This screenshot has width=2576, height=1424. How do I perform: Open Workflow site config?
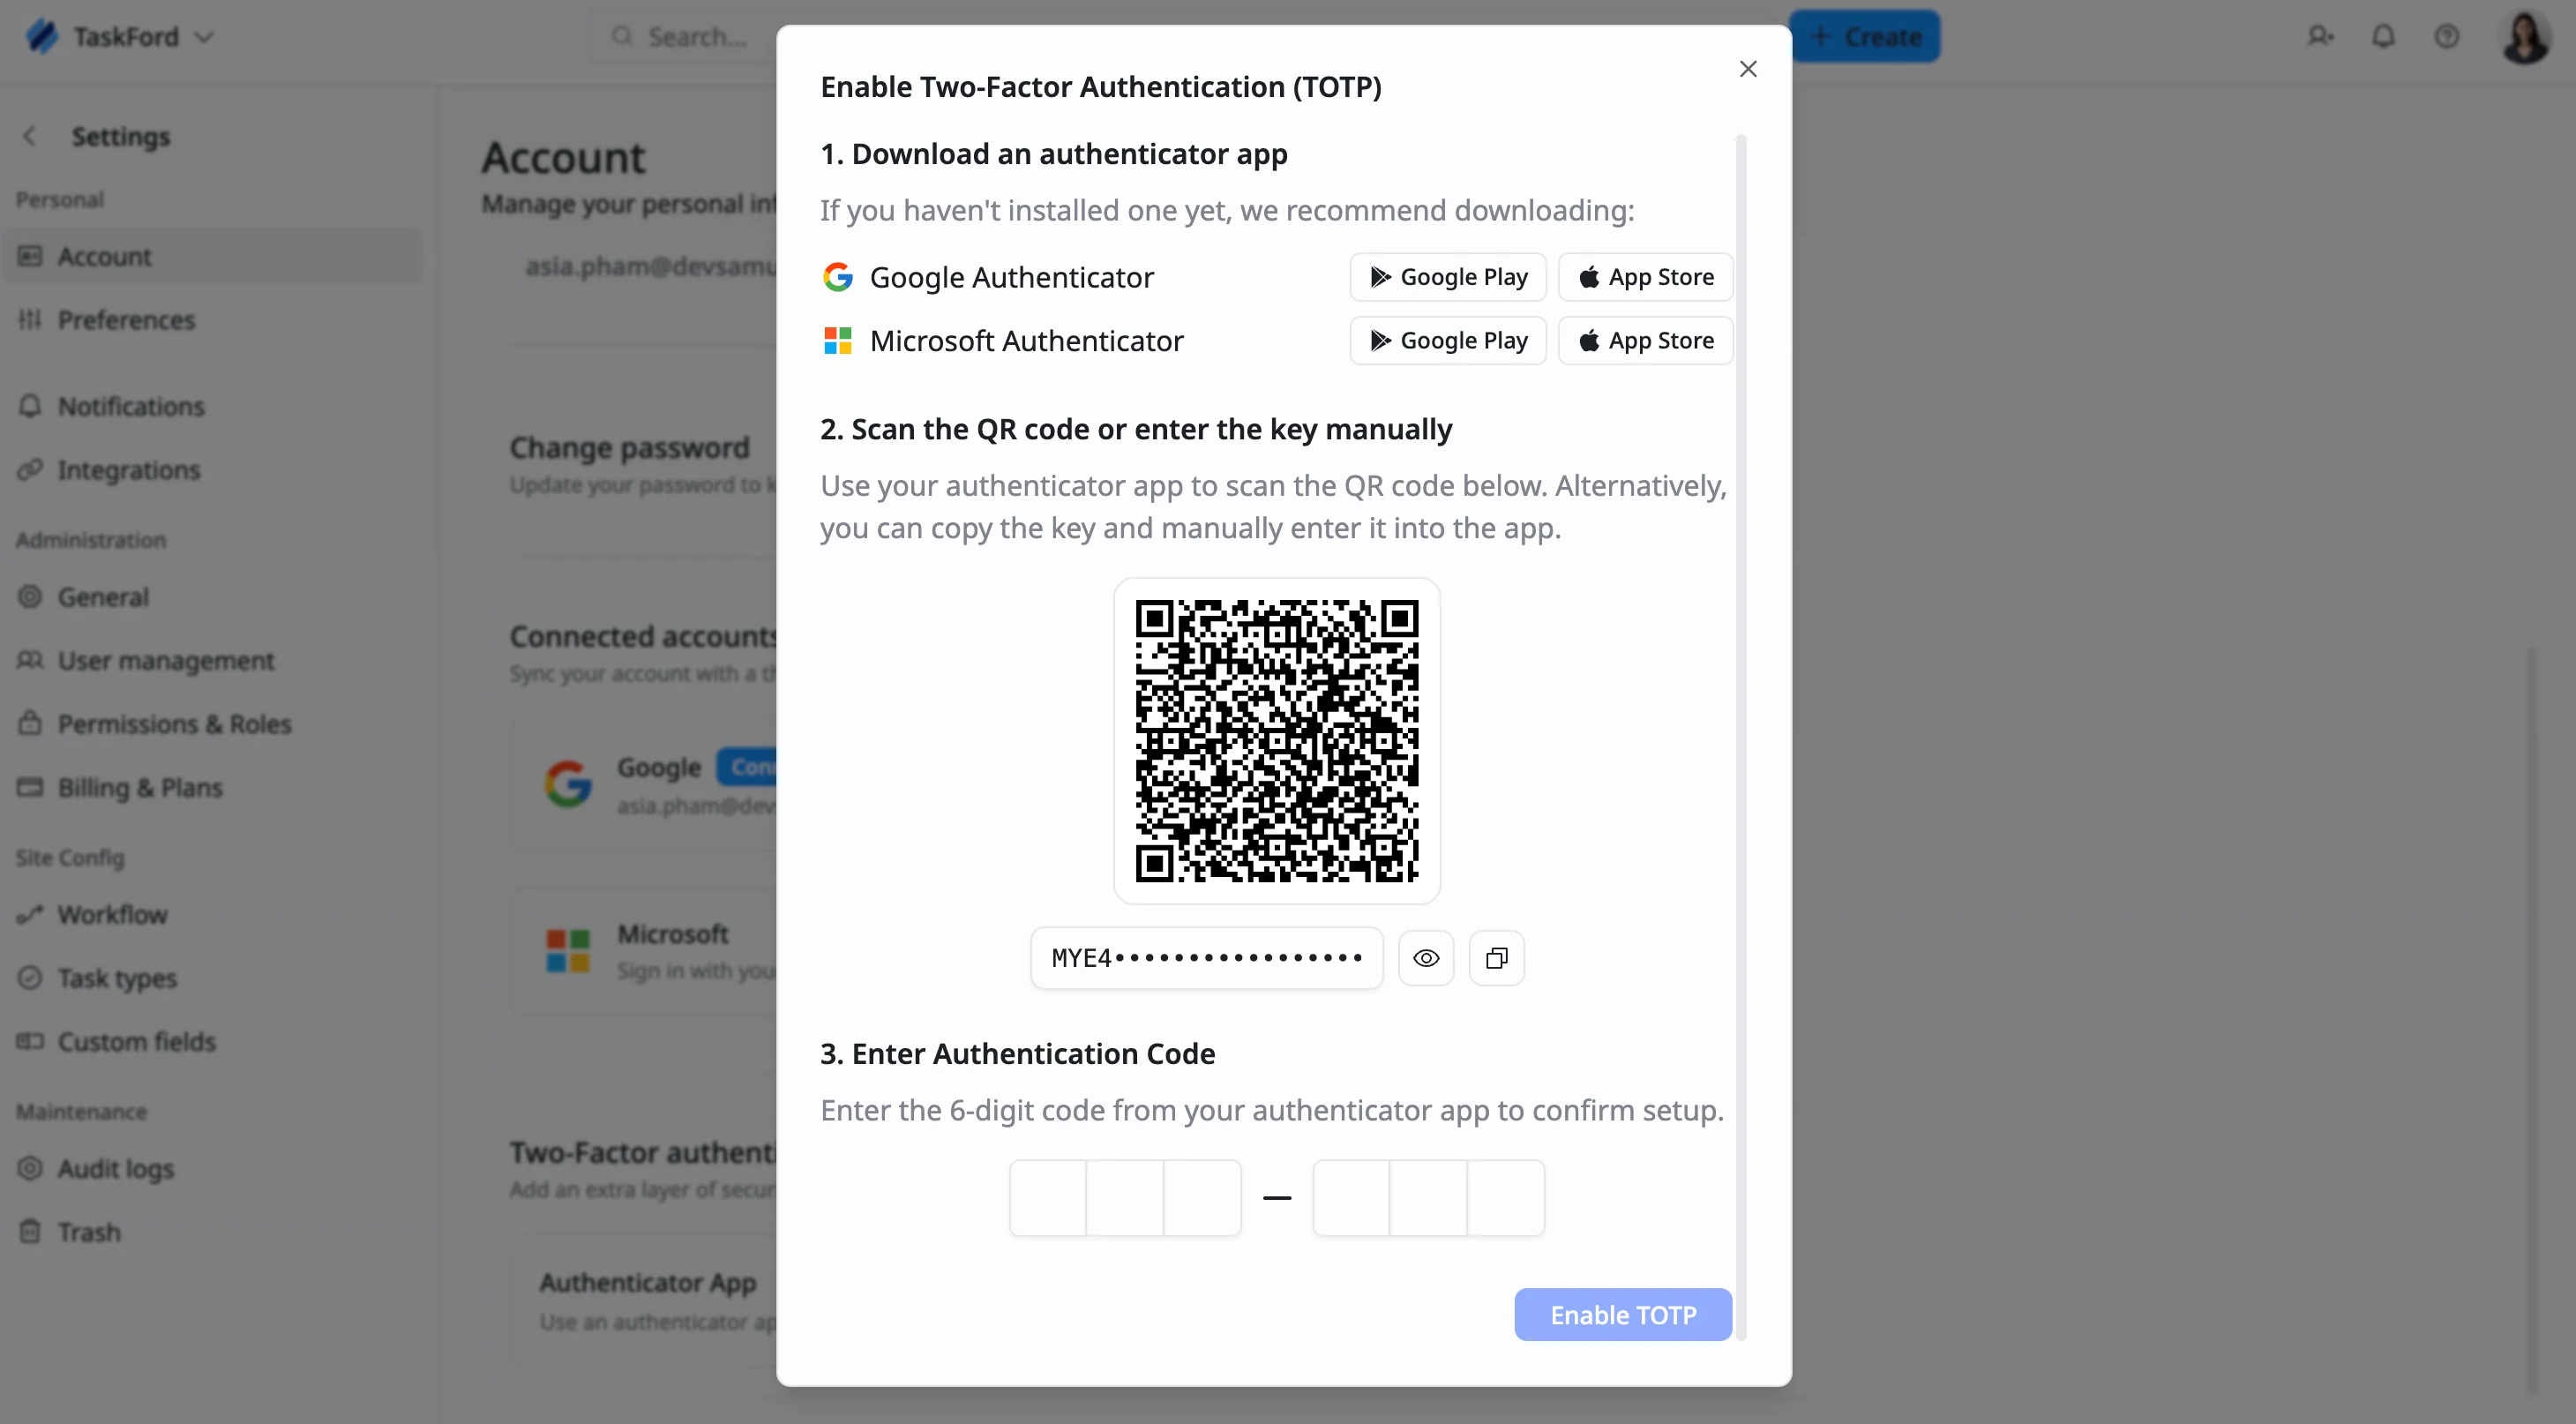212,914
